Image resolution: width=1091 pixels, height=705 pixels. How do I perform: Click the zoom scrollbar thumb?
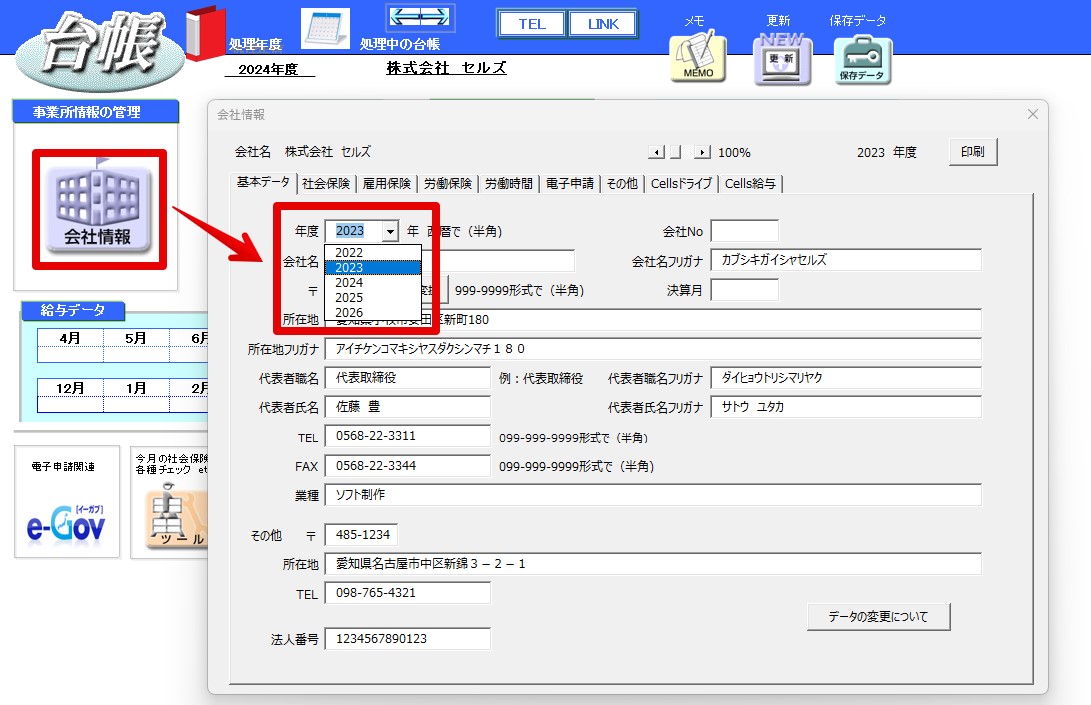click(675, 152)
